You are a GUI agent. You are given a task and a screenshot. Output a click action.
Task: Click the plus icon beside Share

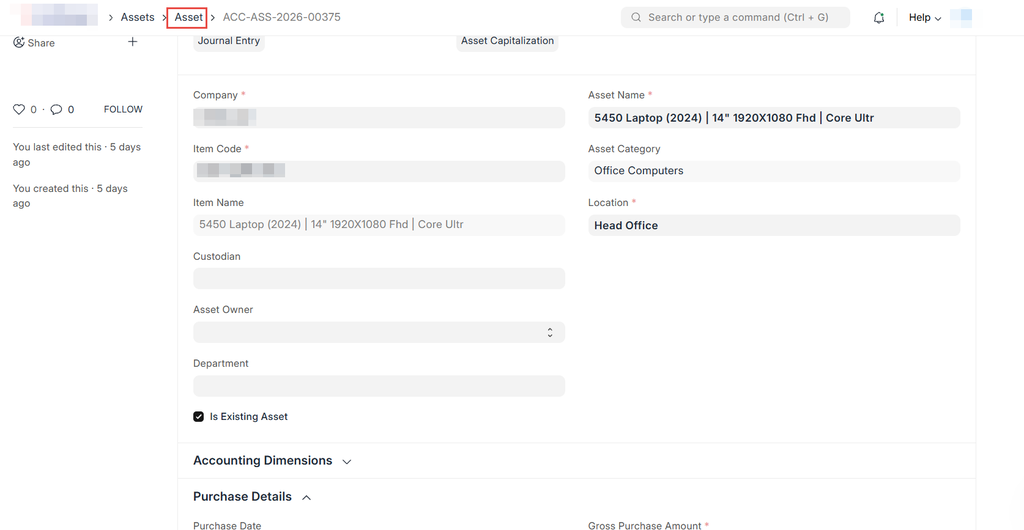tap(133, 42)
